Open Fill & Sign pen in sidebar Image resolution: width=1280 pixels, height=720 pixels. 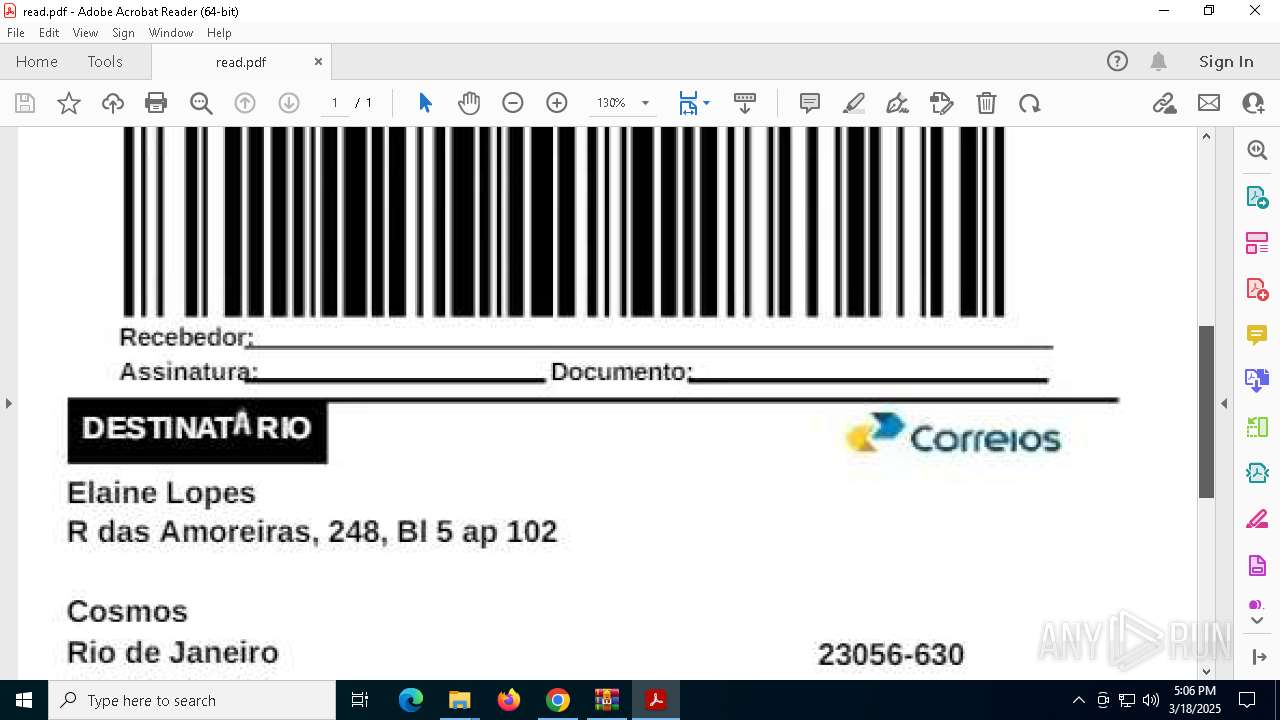click(x=1257, y=519)
